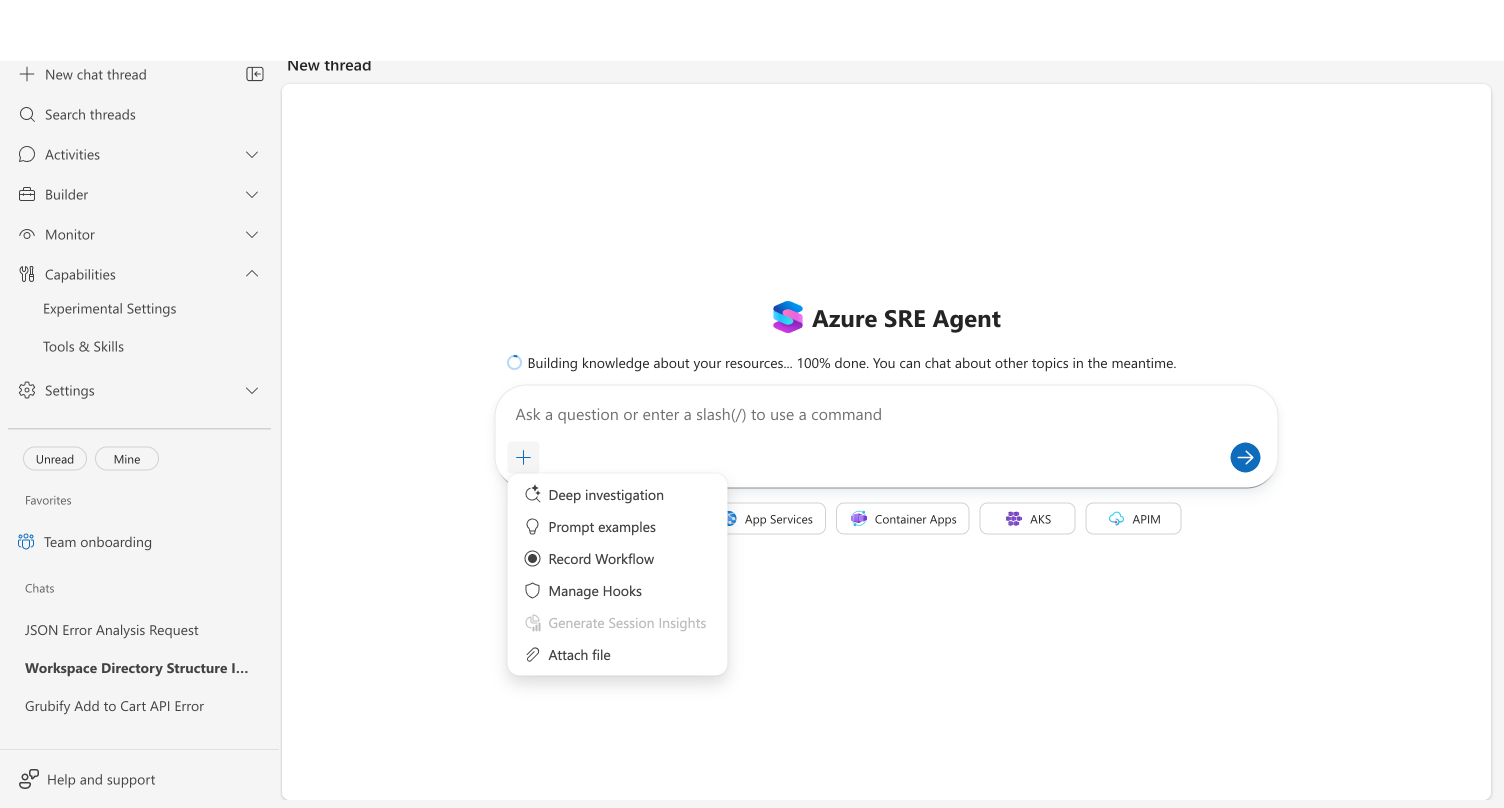Click the Azure SRE Agent heading
This screenshot has height=808, width=1504.
coord(906,319)
